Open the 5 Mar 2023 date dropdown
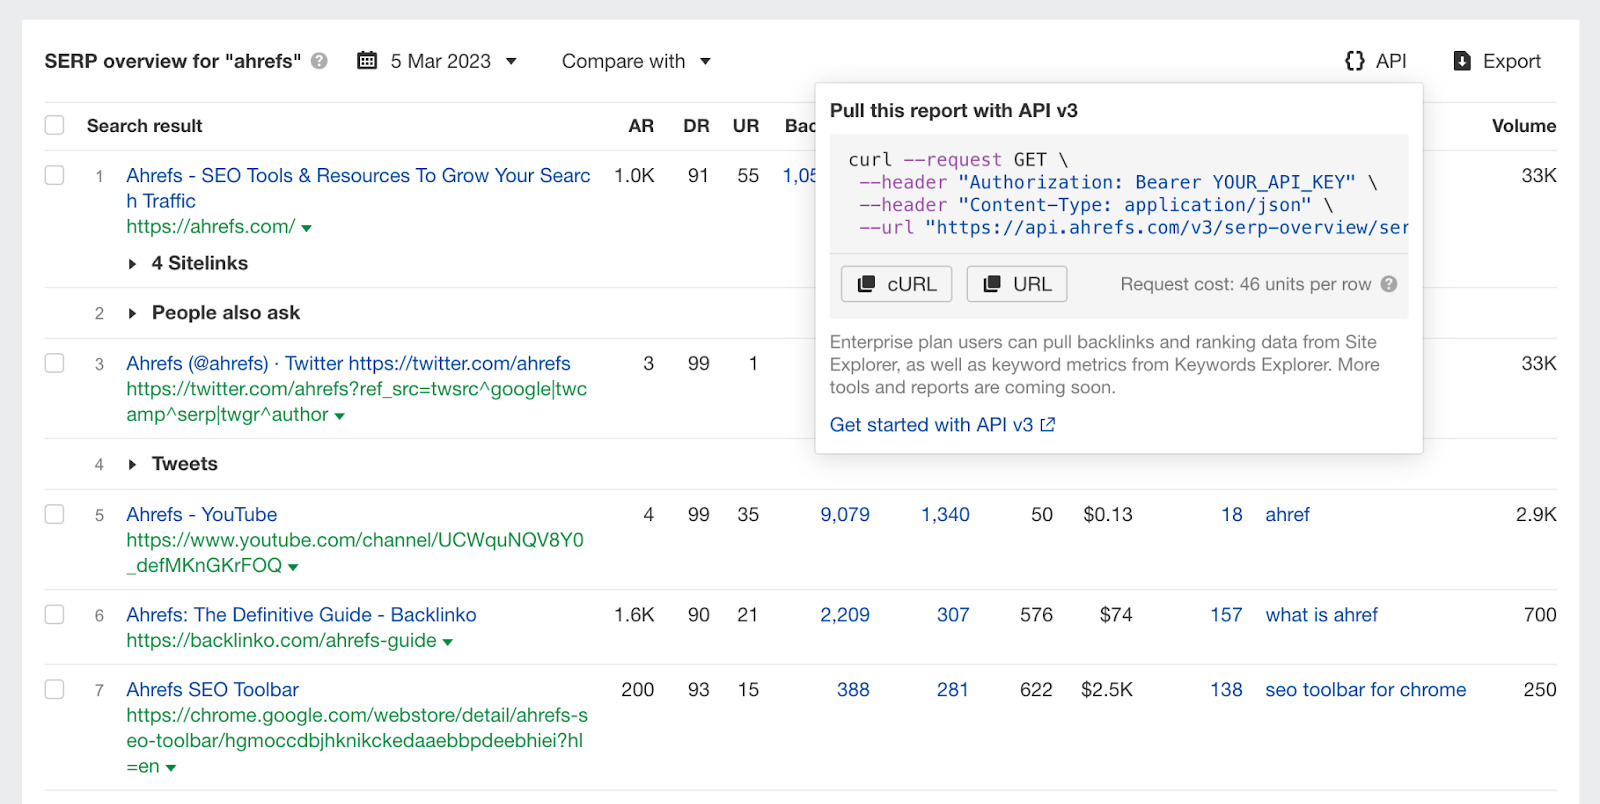 pos(437,61)
